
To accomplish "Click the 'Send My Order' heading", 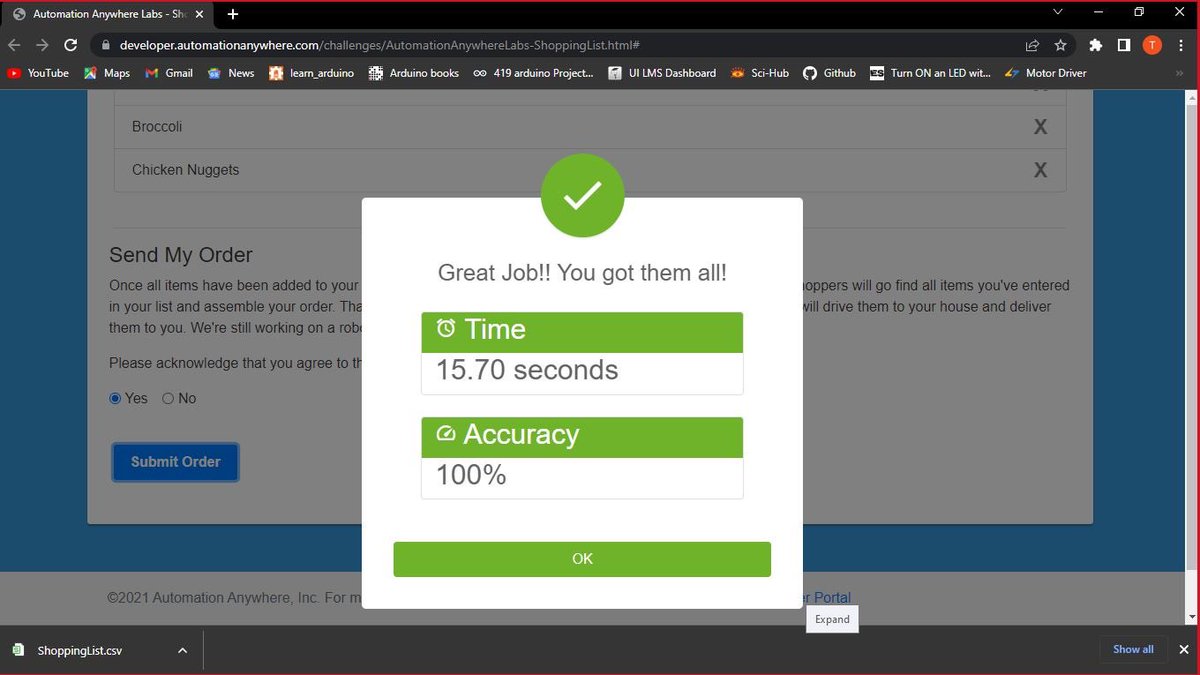I will pos(181,255).
